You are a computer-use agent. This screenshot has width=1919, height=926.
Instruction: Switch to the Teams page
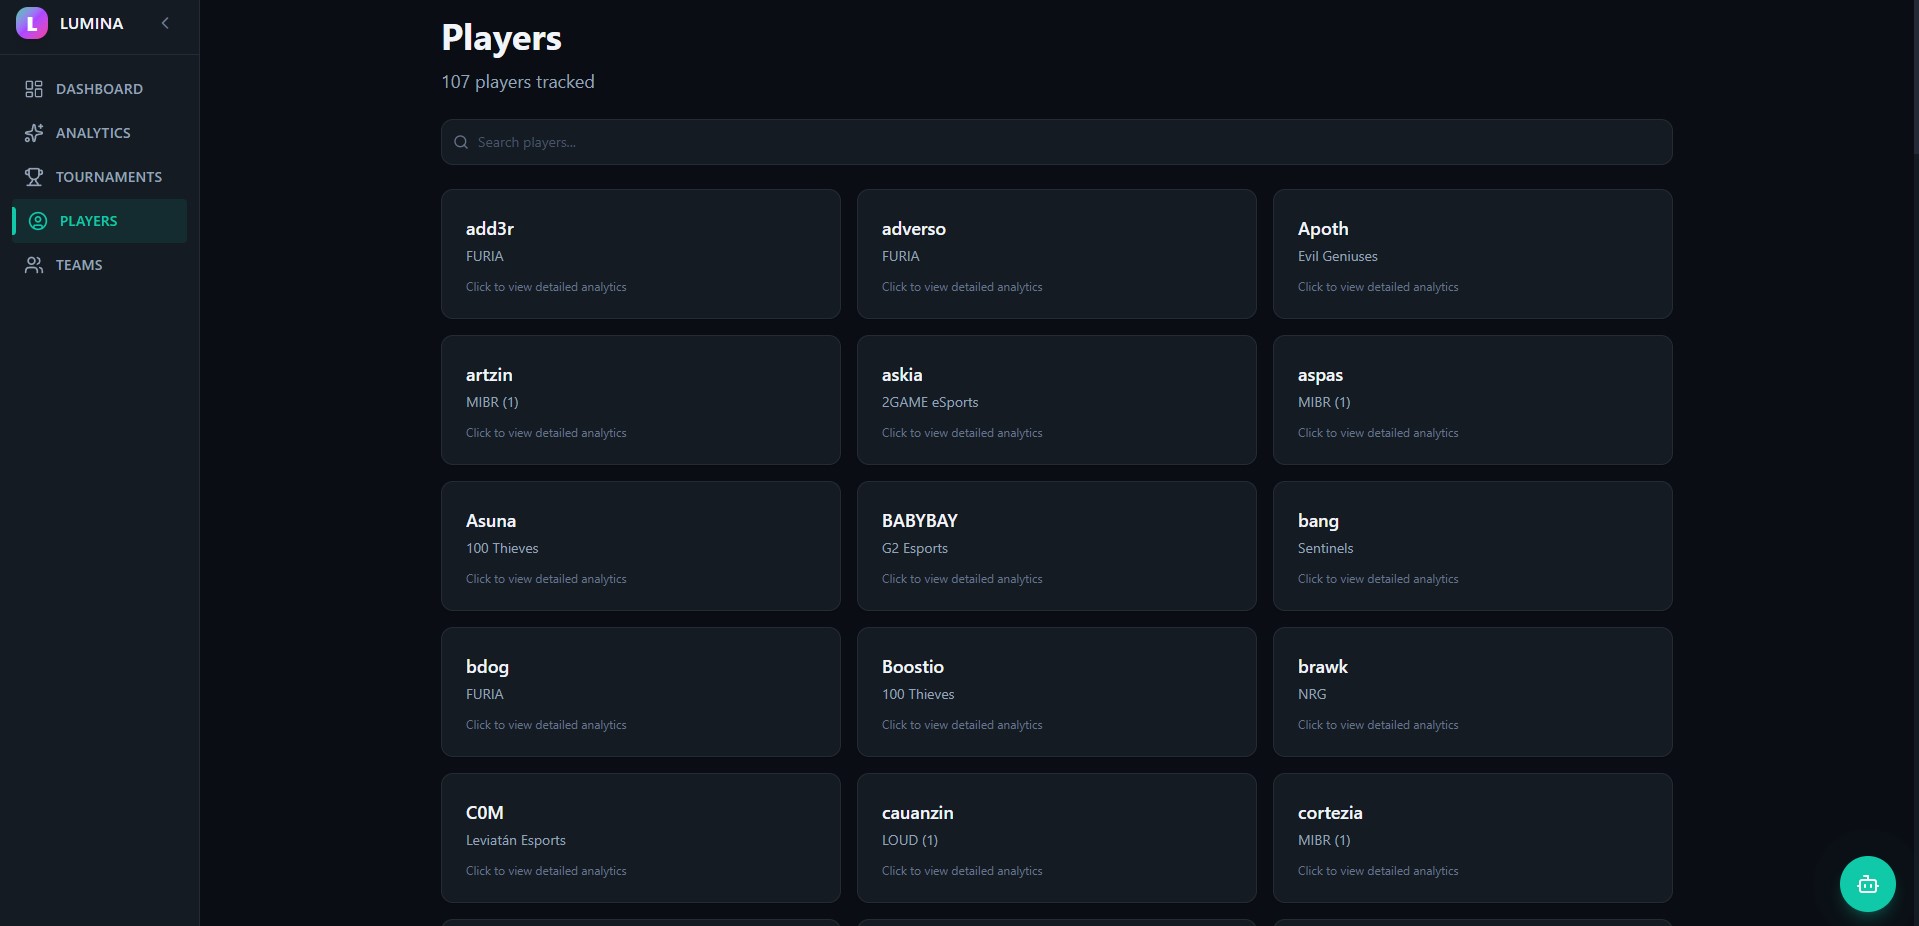[x=99, y=265]
